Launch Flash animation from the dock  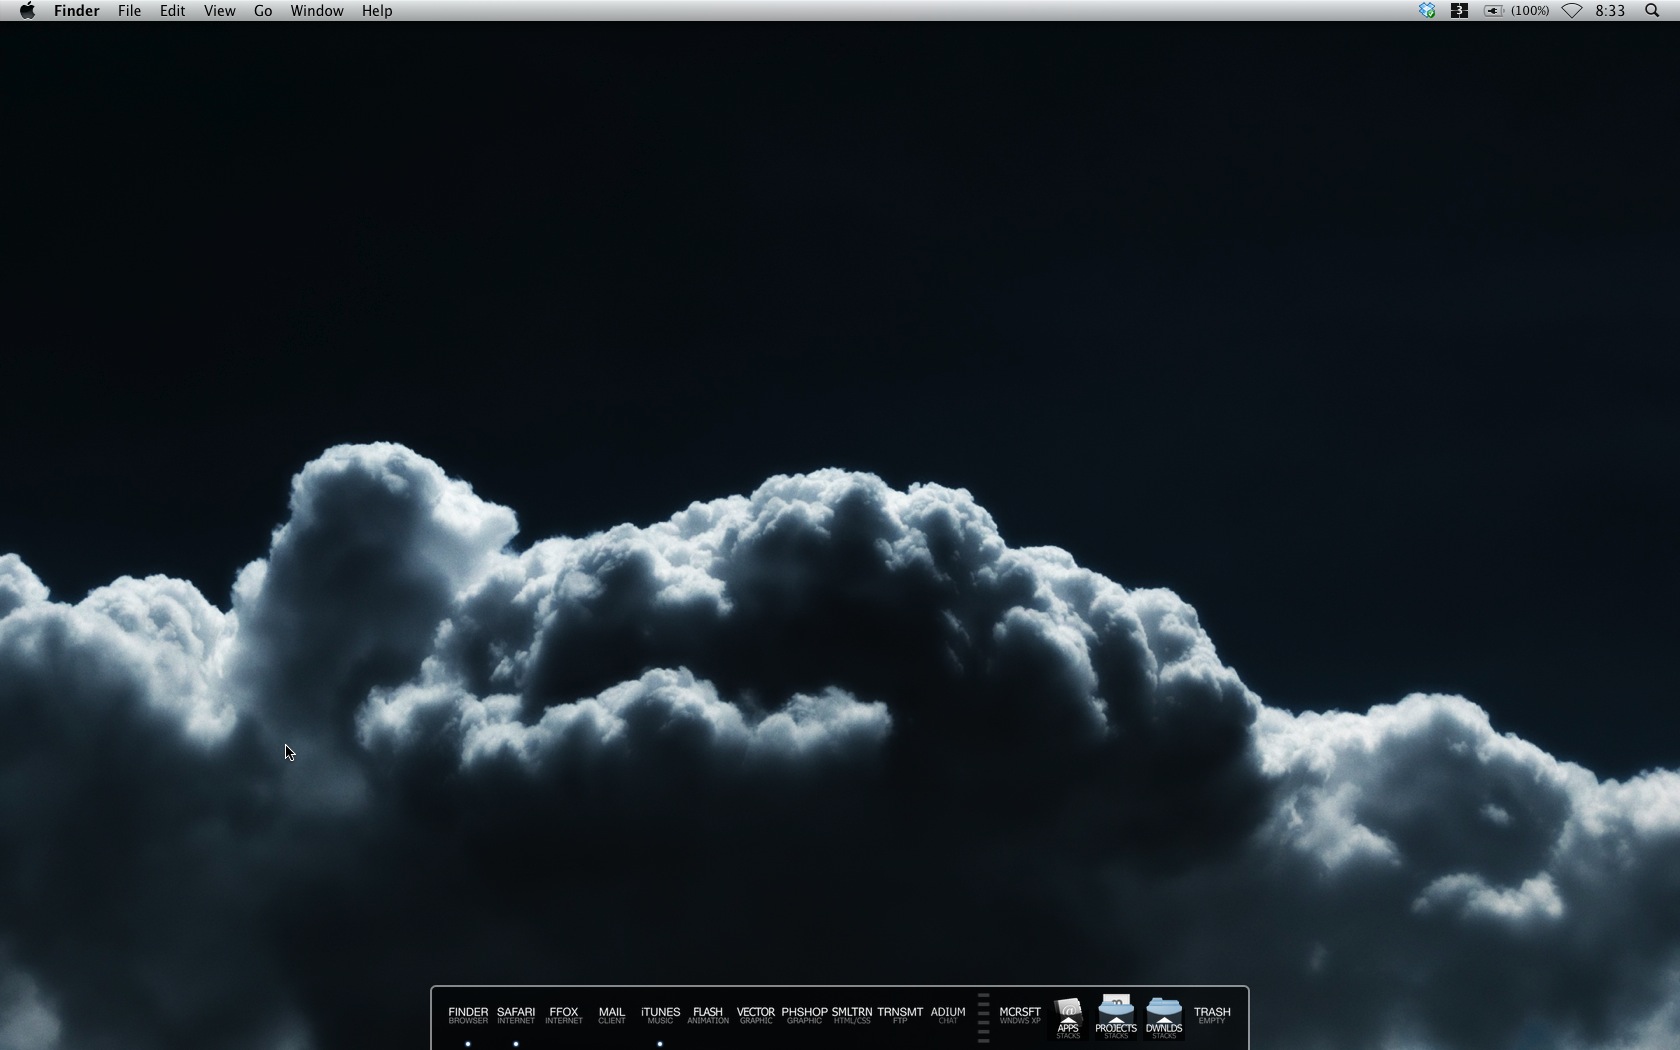(x=708, y=1015)
